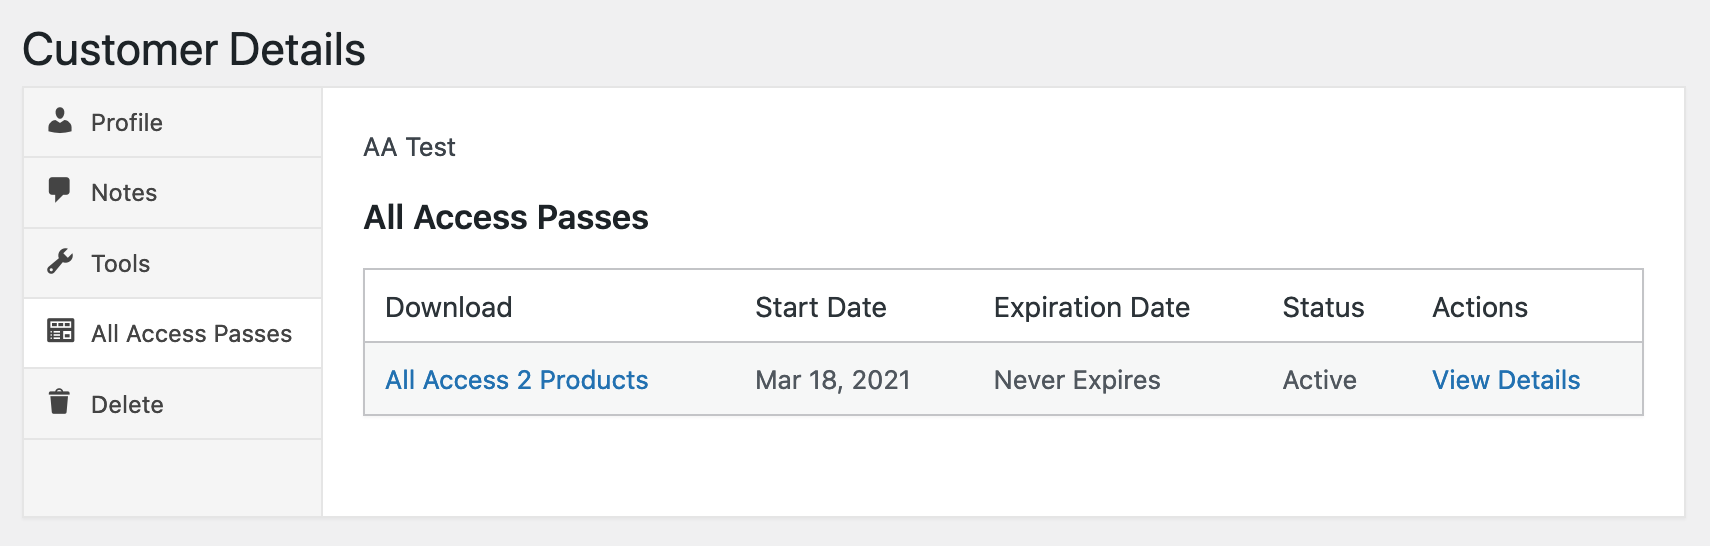
Task: Click the Notes speech bubble icon
Action: [x=60, y=190]
